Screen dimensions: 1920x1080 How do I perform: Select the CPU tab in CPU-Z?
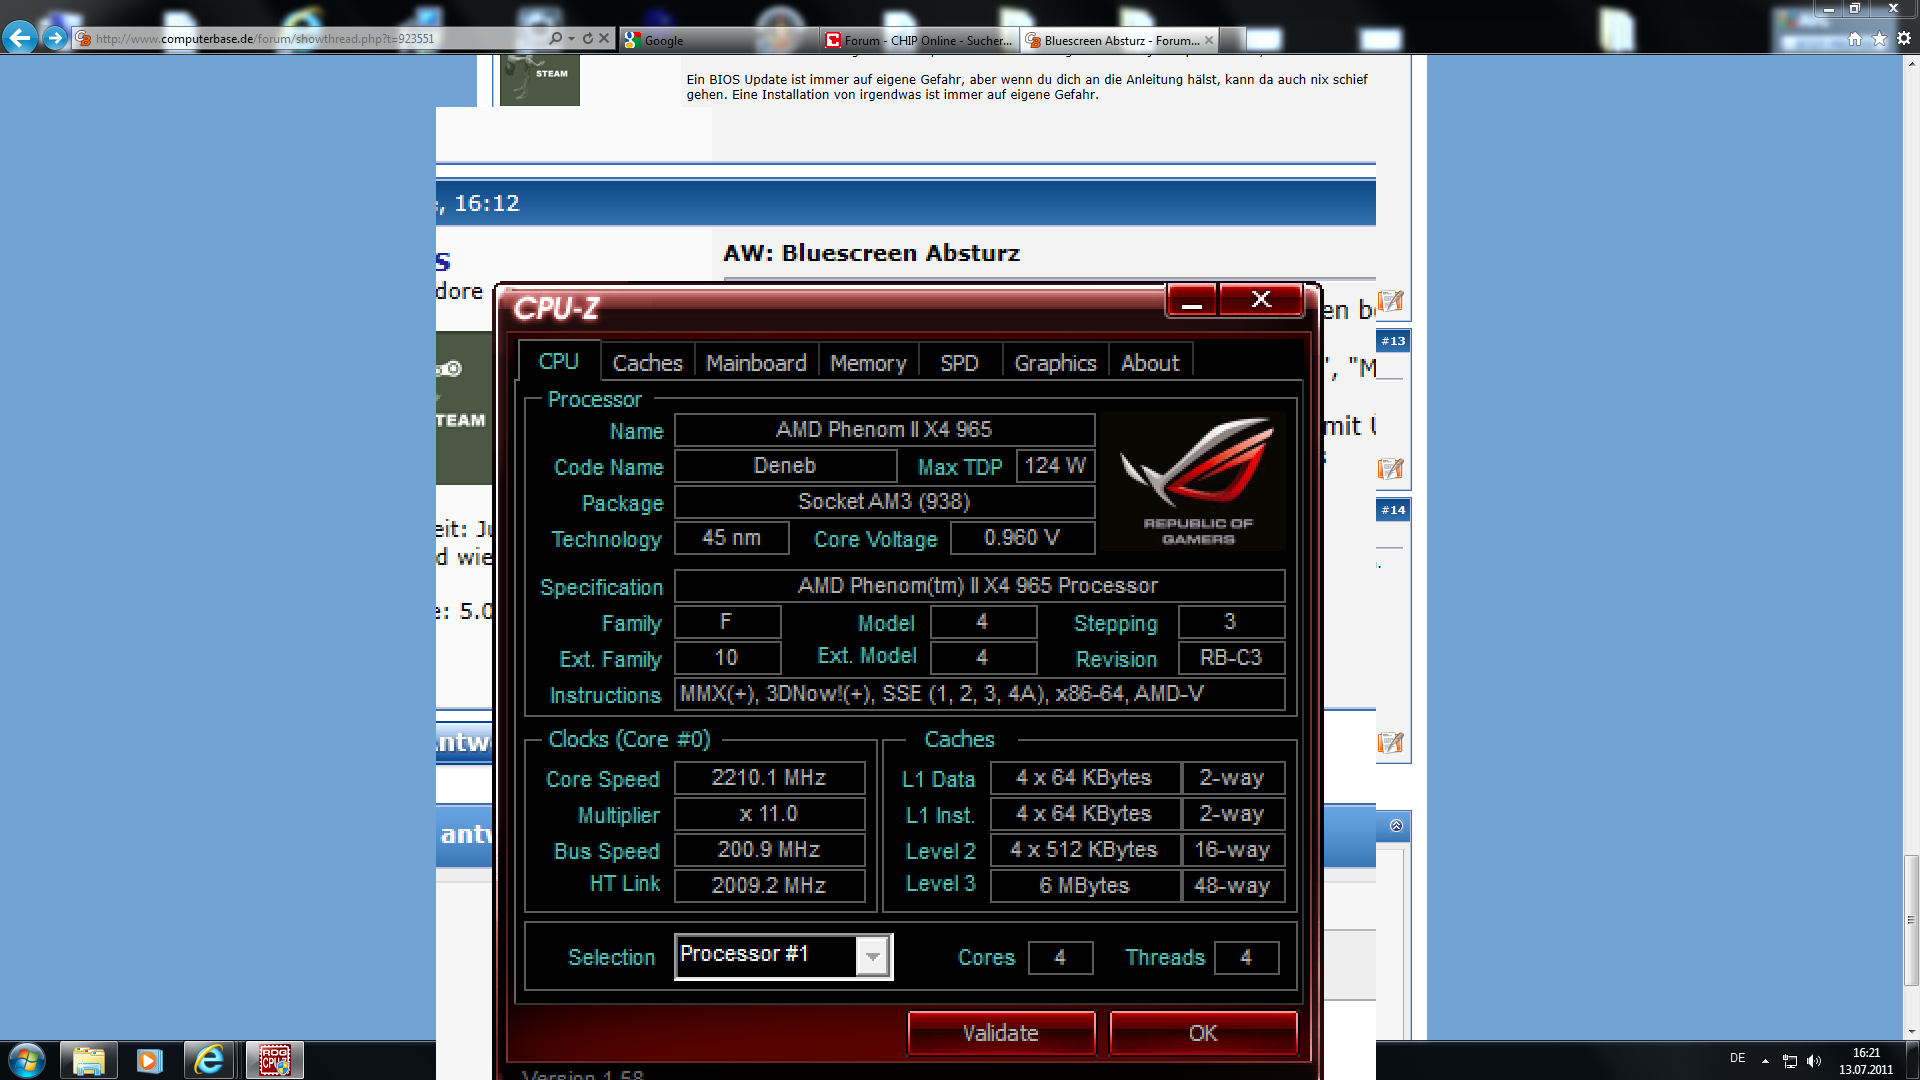(x=558, y=361)
